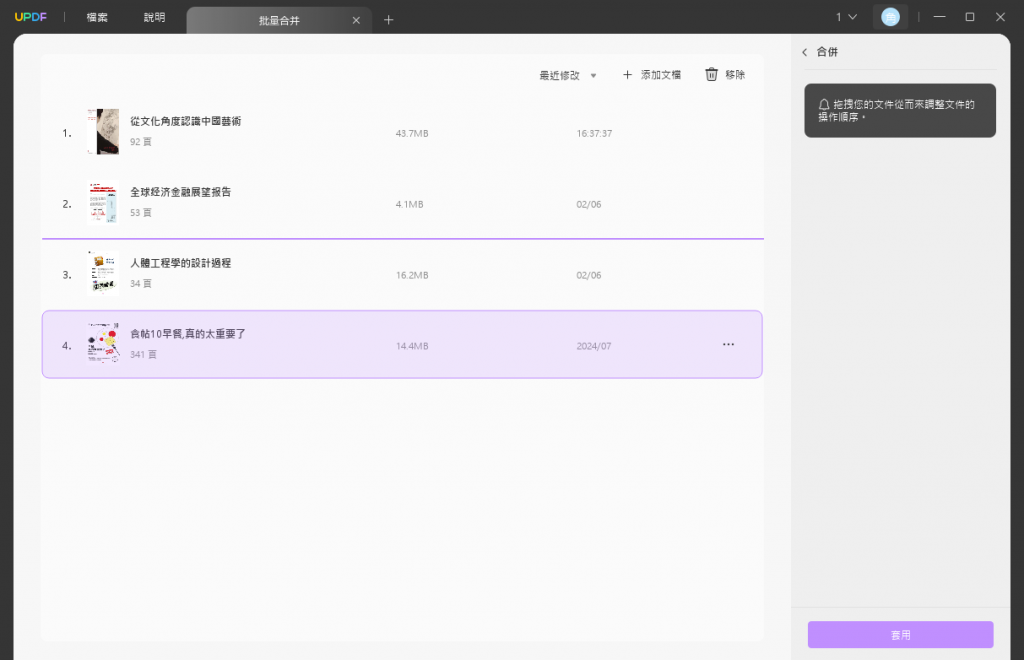Viewport: 1024px width, 660px height.
Task: Select thumbnail of 人體工程學的設計過程
Action: point(103,274)
